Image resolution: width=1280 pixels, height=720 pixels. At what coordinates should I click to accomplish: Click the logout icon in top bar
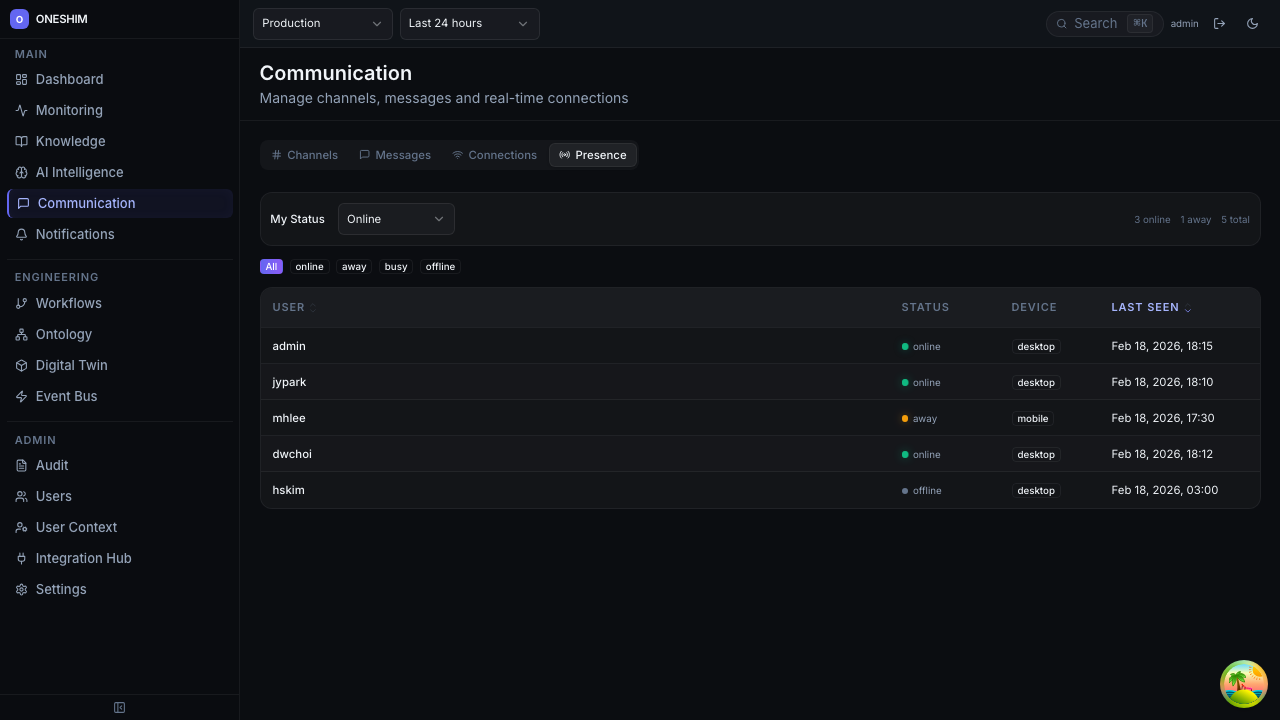[x=1219, y=24]
